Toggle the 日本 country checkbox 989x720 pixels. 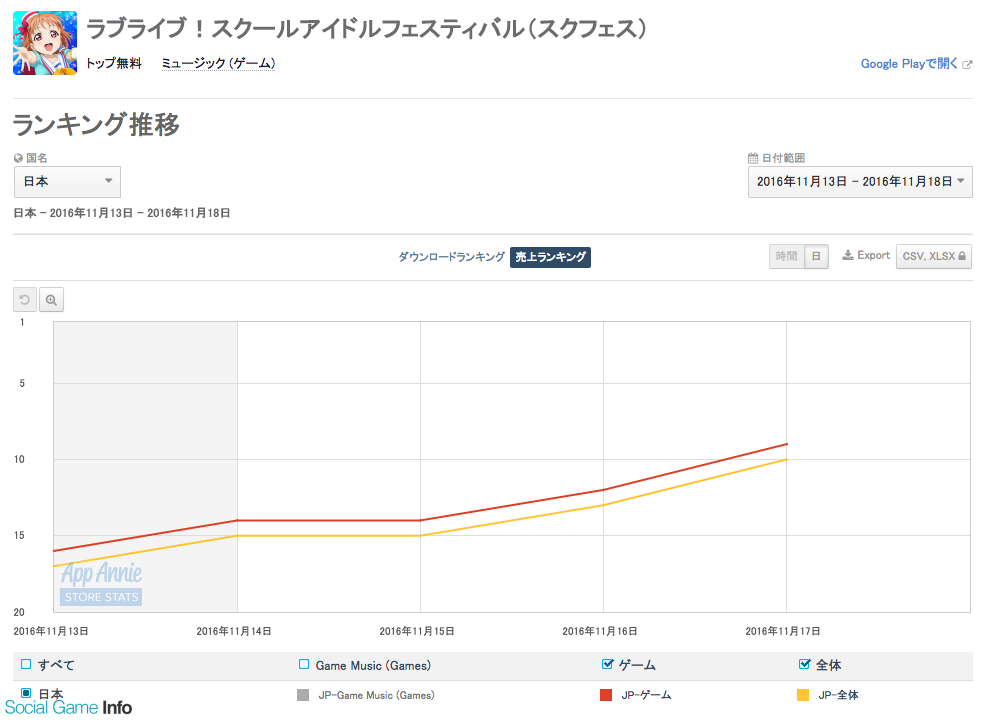26,693
